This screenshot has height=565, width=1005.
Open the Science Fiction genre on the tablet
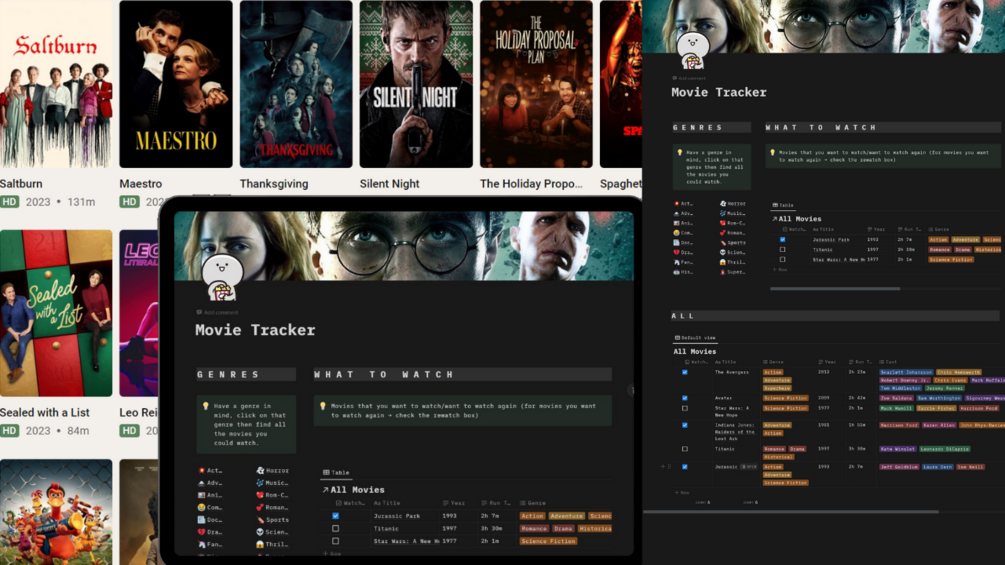pos(272,532)
